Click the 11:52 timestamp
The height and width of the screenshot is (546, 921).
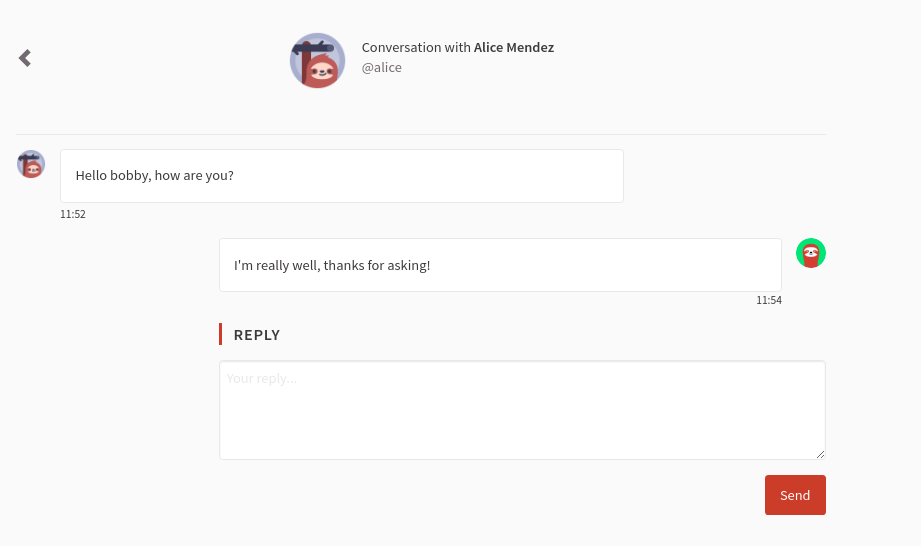coord(73,214)
